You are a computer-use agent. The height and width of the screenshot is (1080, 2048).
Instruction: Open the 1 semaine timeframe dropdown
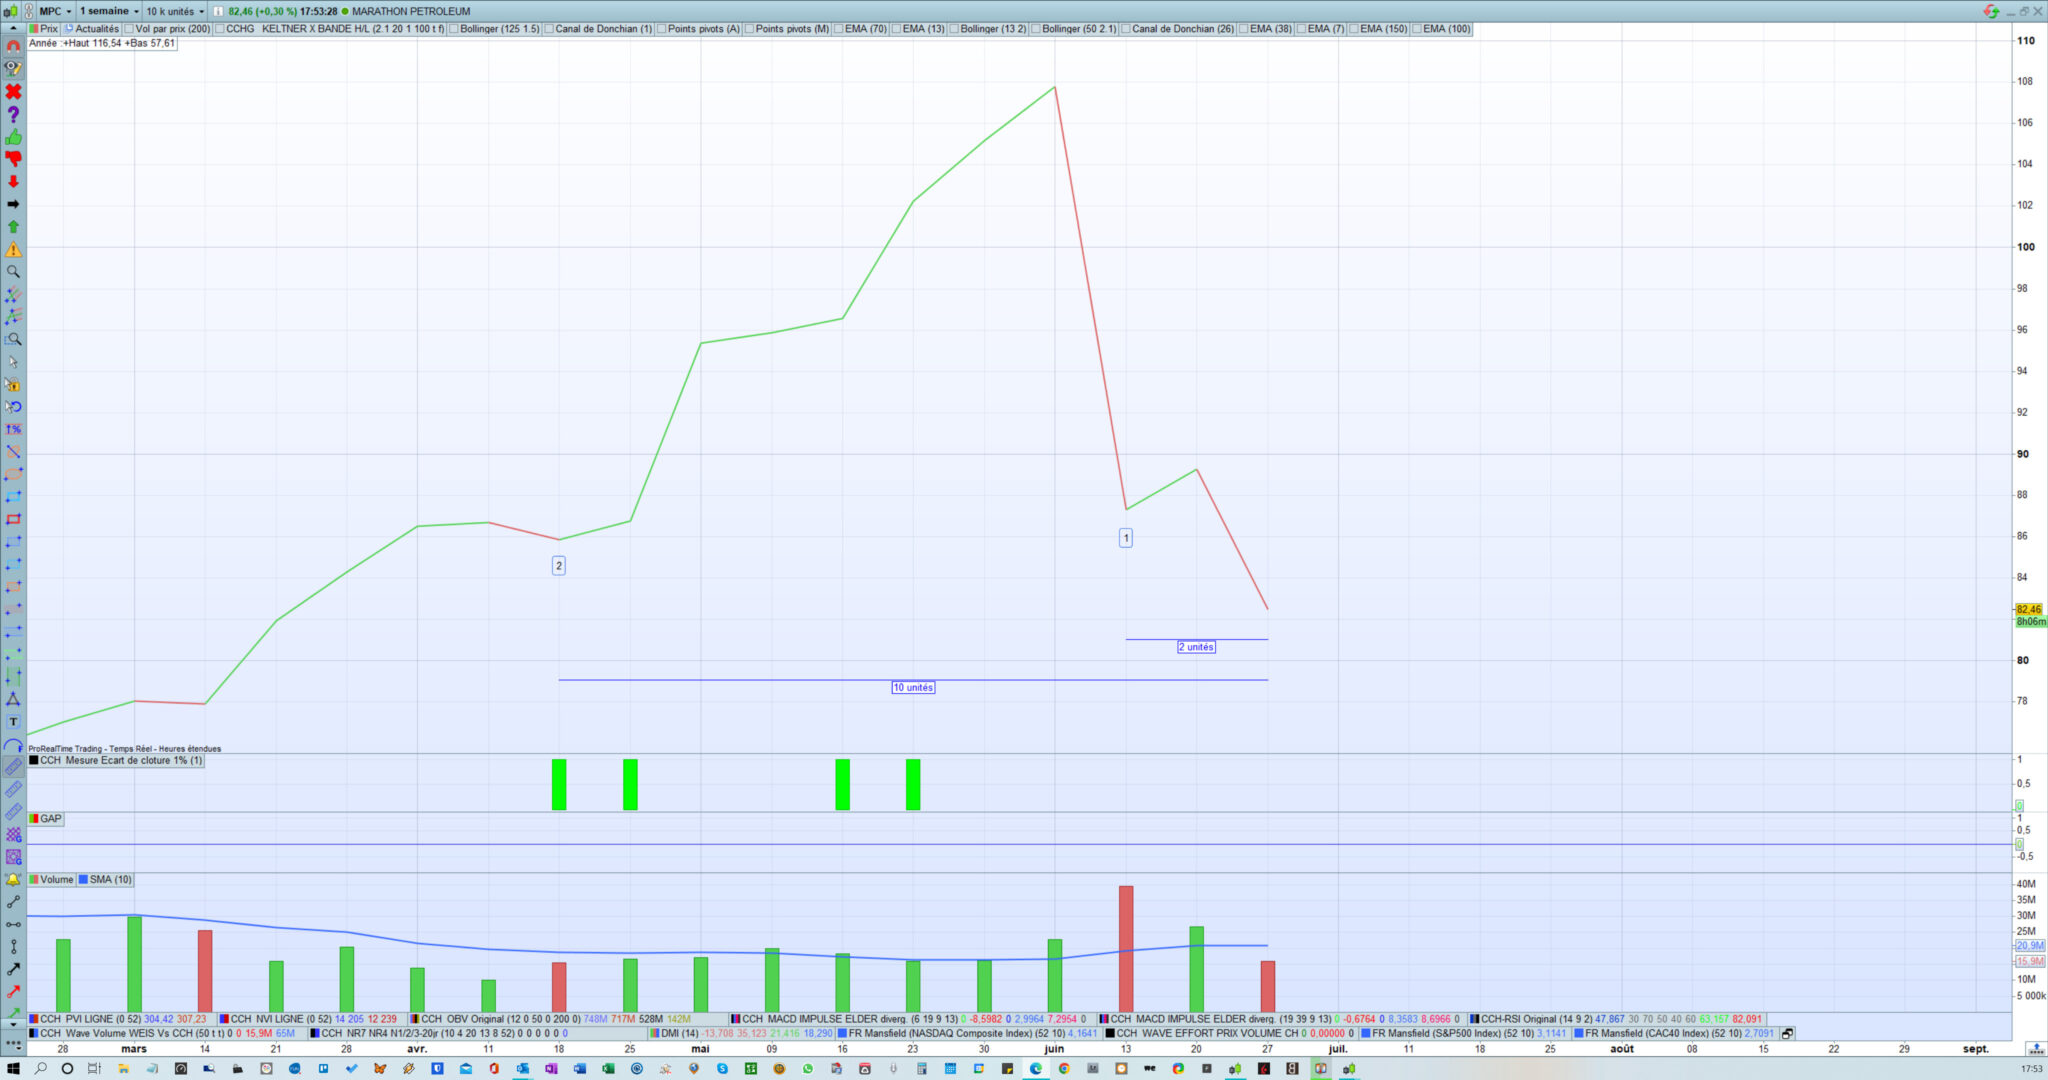109,11
